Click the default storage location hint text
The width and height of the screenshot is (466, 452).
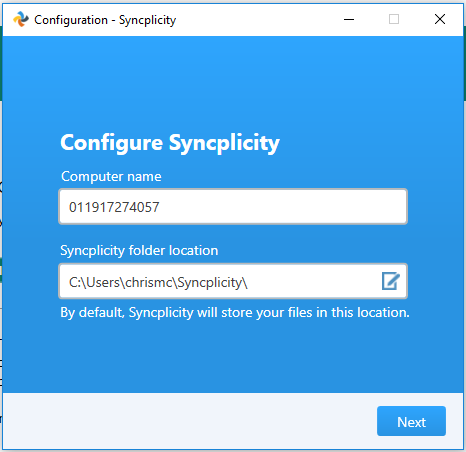pyautogui.click(x=235, y=313)
